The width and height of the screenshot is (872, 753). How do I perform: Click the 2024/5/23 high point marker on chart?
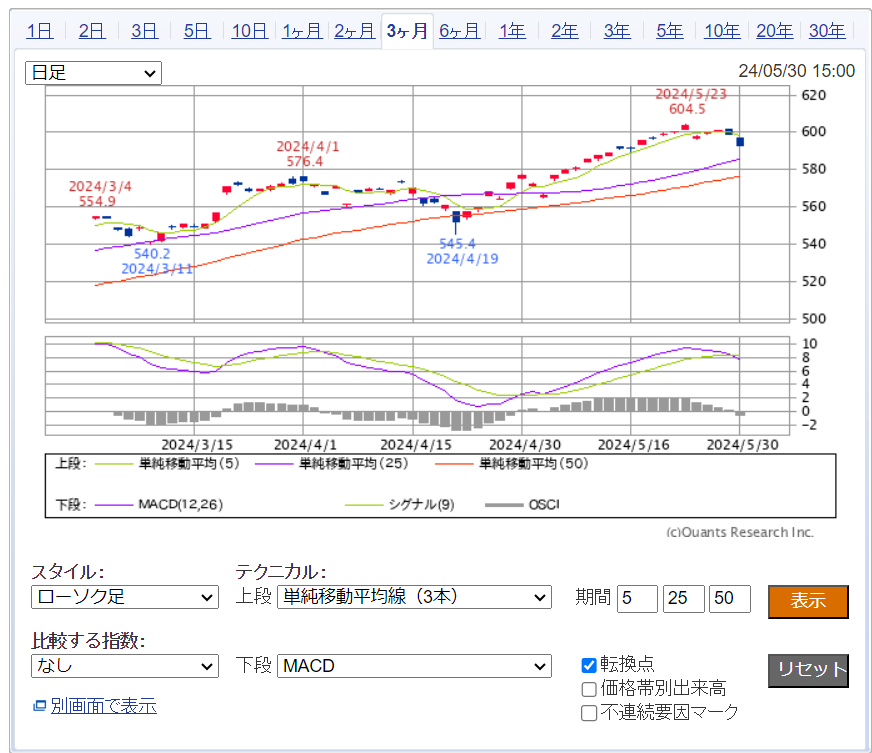[686, 126]
